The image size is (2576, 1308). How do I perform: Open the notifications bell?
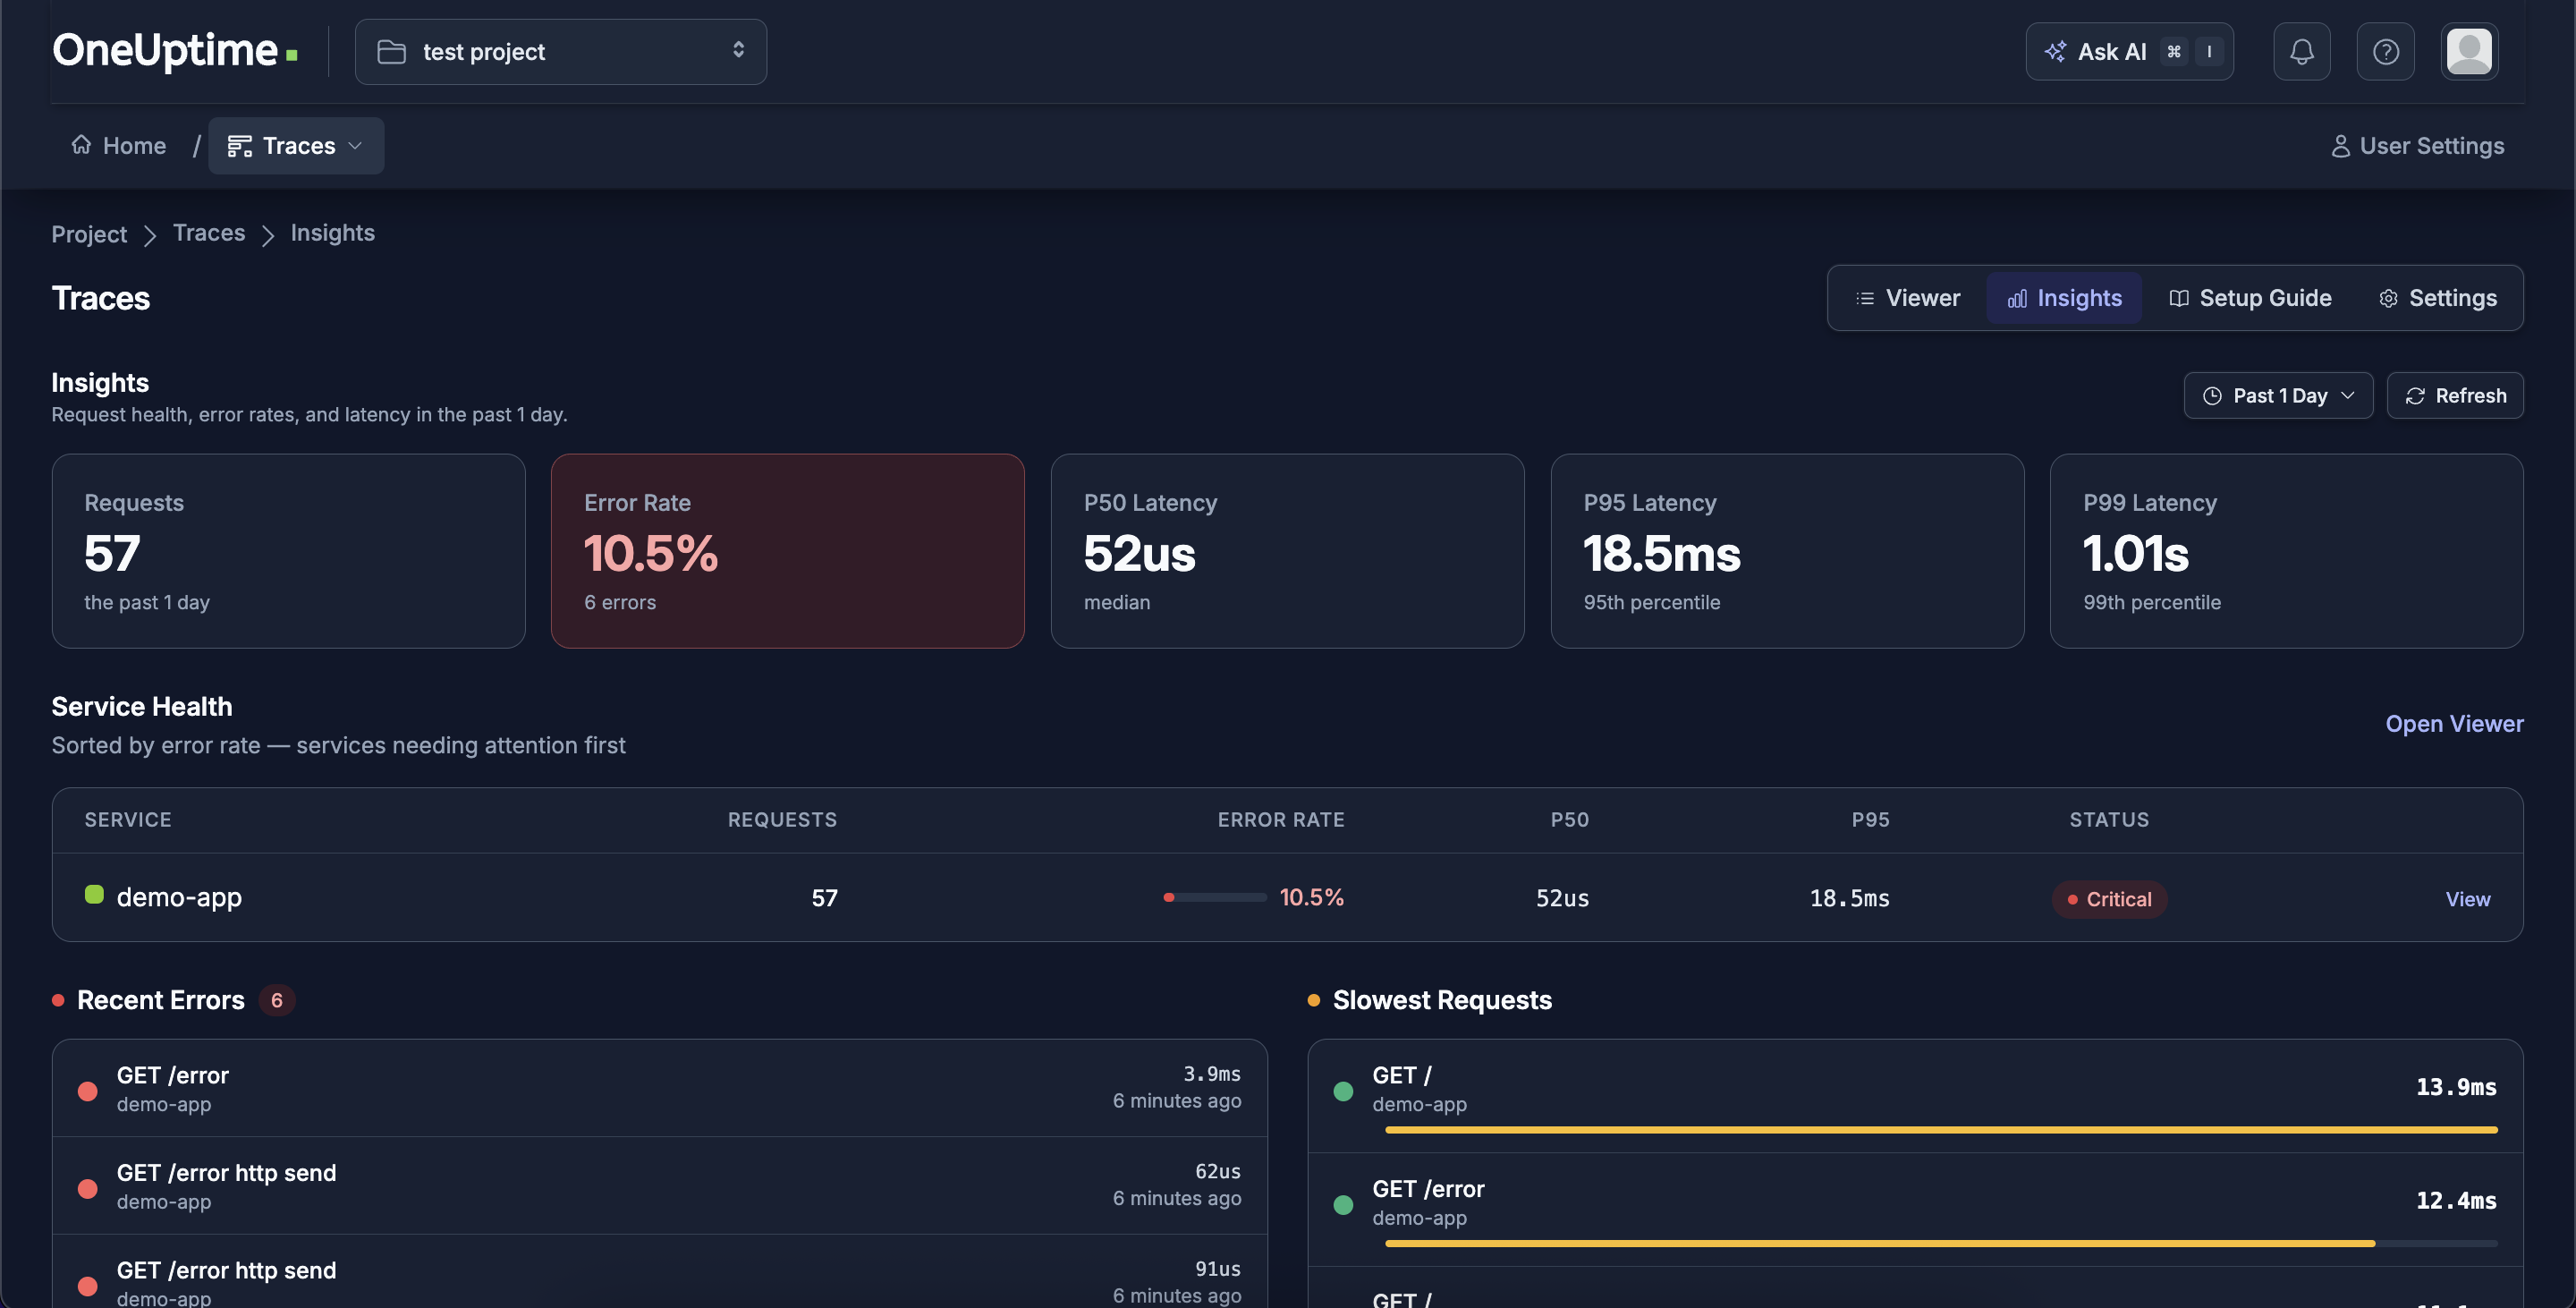coord(2301,52)
